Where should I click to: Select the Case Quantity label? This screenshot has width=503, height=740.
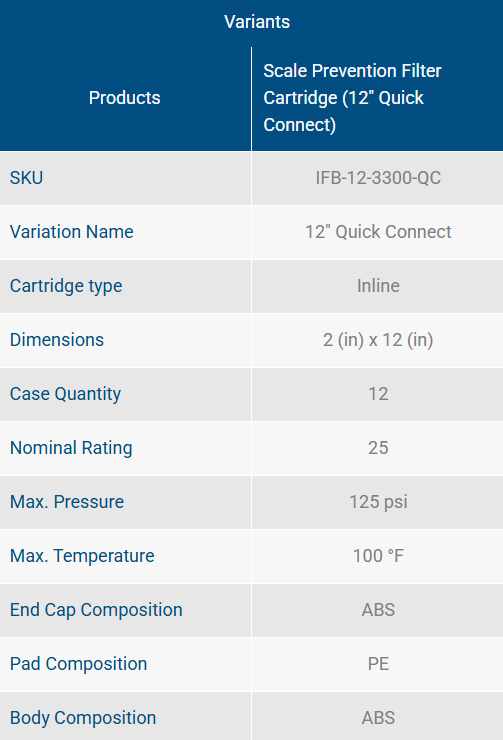point(66,394)
